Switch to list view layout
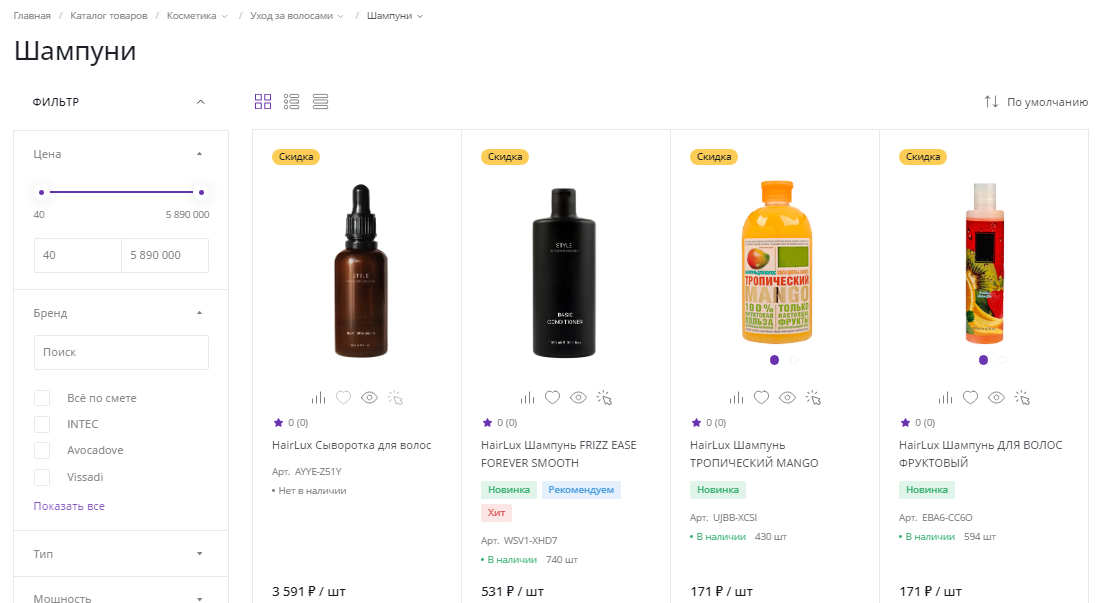Image resolution: width=1095 pixels, height=603 pixels. coord(292,101)
